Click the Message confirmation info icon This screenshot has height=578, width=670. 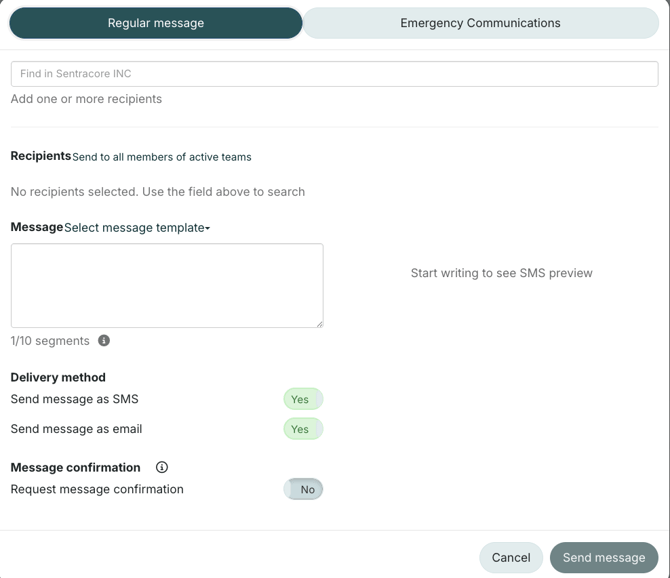162,467
